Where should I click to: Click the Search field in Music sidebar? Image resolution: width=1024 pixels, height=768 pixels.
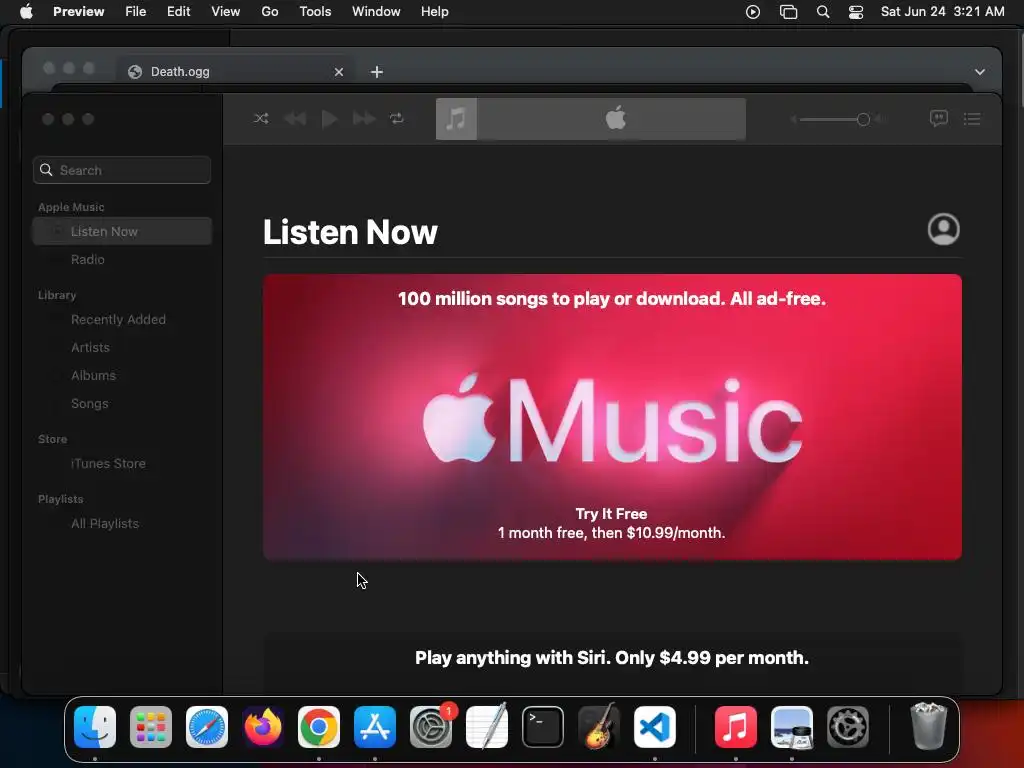(122, 170)
